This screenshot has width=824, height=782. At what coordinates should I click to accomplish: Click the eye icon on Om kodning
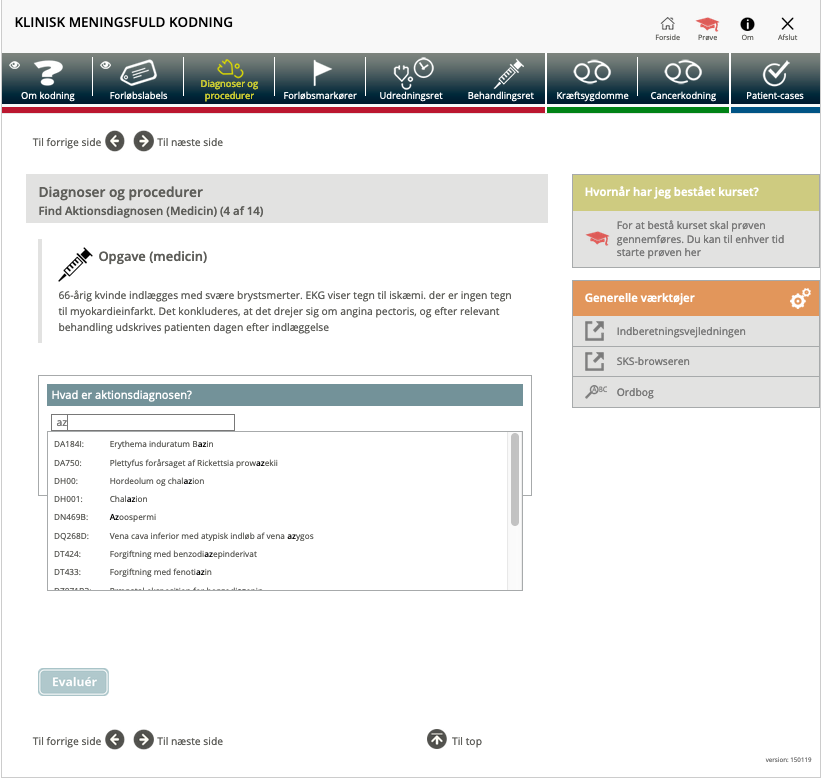click(15, 65)
